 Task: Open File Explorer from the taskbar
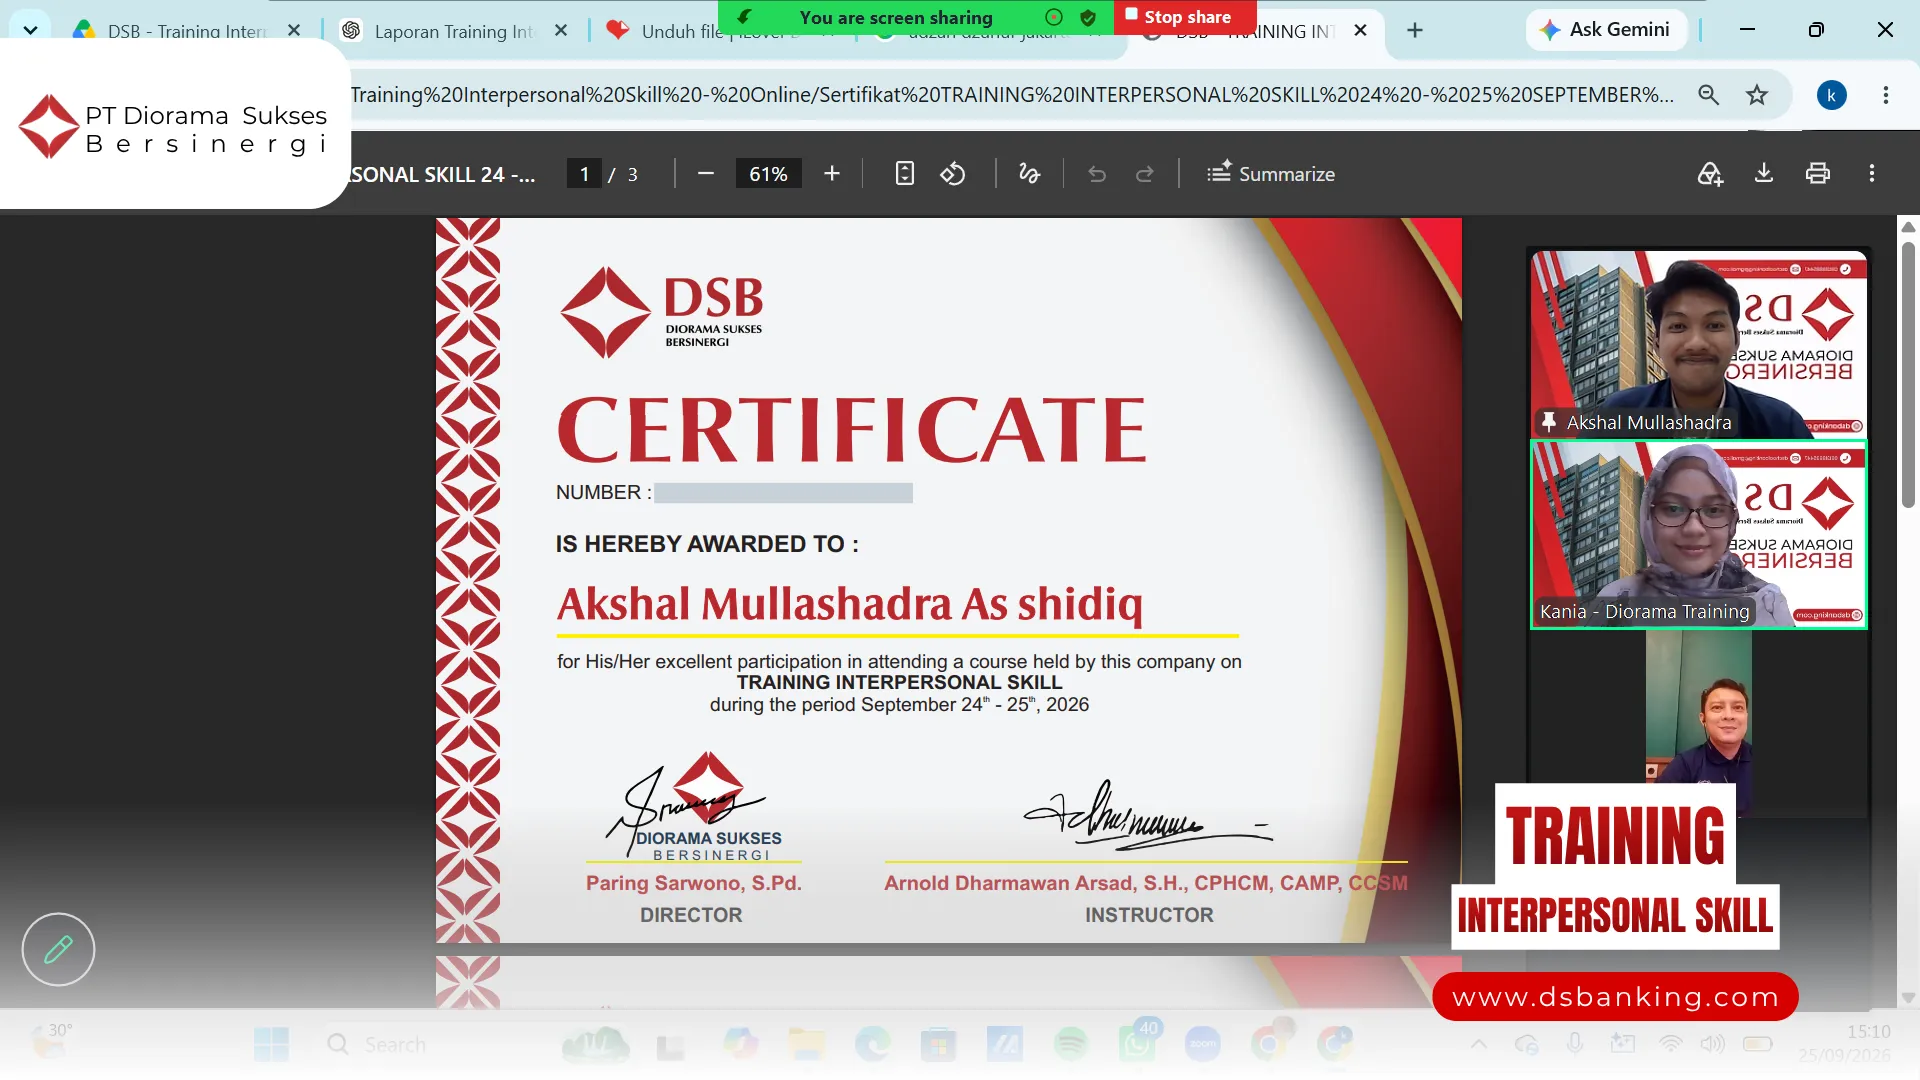[806, 1045]
